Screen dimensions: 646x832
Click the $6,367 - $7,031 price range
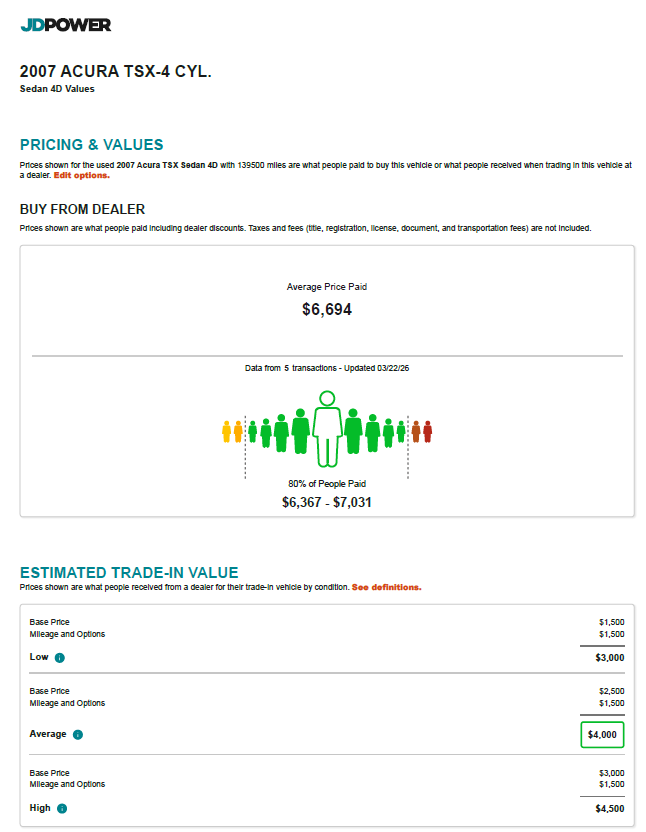coord(327,502)
